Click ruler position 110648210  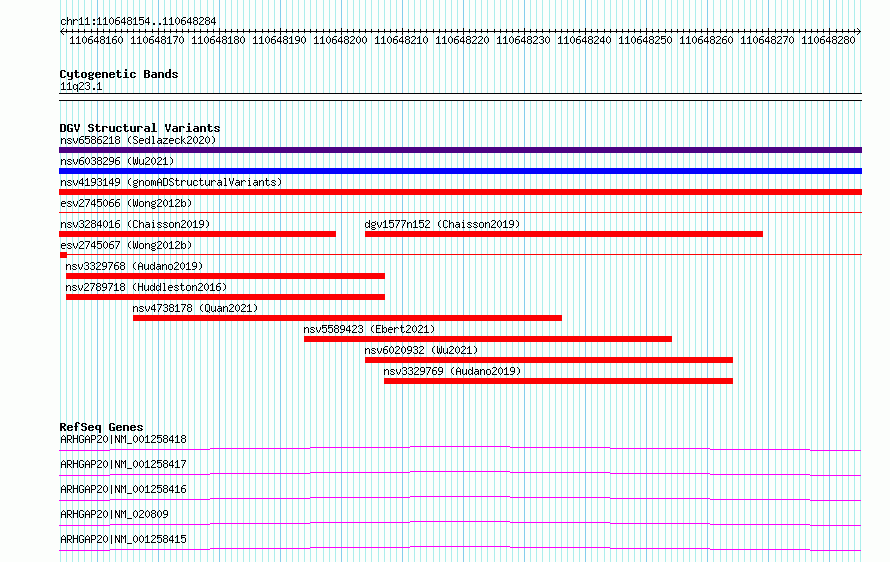coord(401,40)
